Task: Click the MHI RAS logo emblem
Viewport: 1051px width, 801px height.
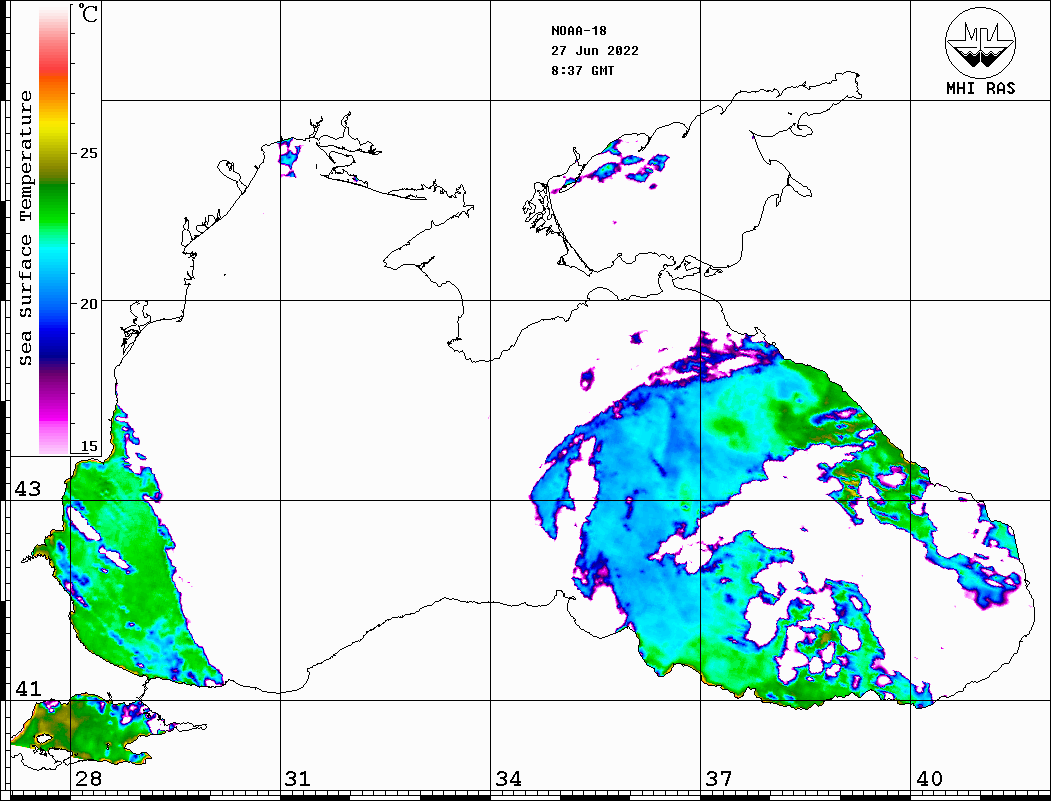Action: tap(980, 42)
